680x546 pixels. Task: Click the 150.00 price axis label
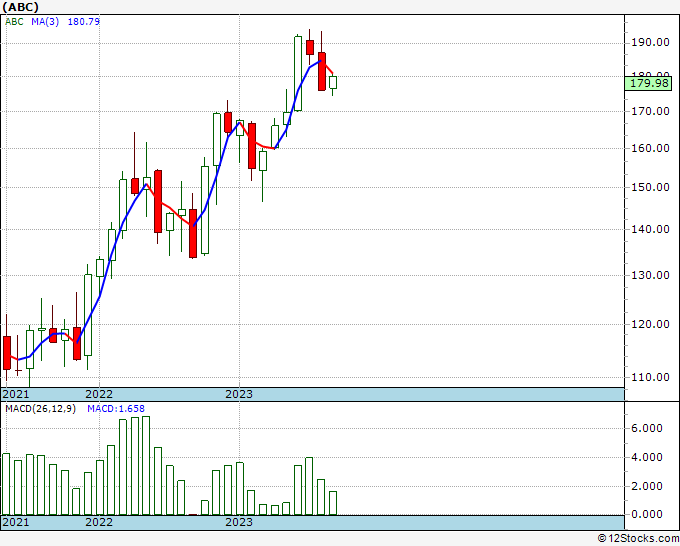(x=650, y=187)
